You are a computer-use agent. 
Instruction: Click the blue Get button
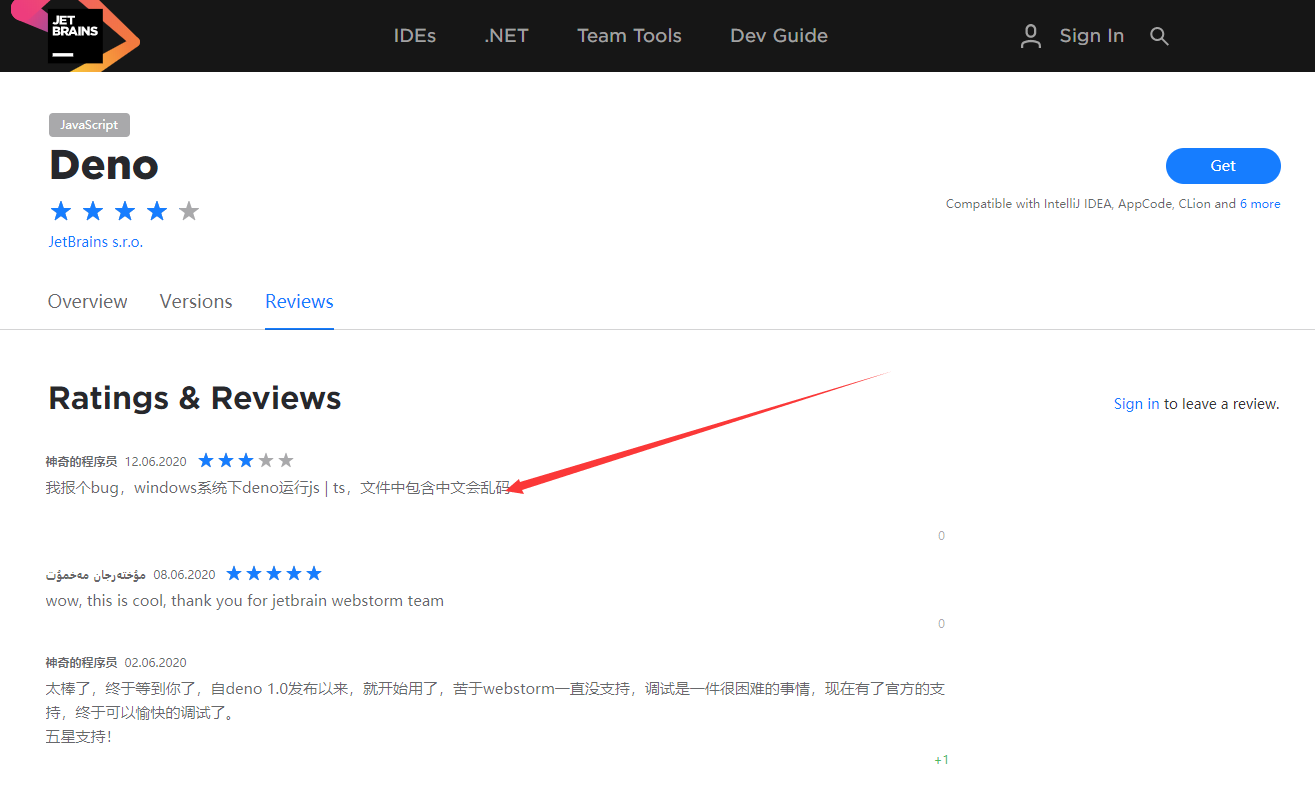[1223, 166]
